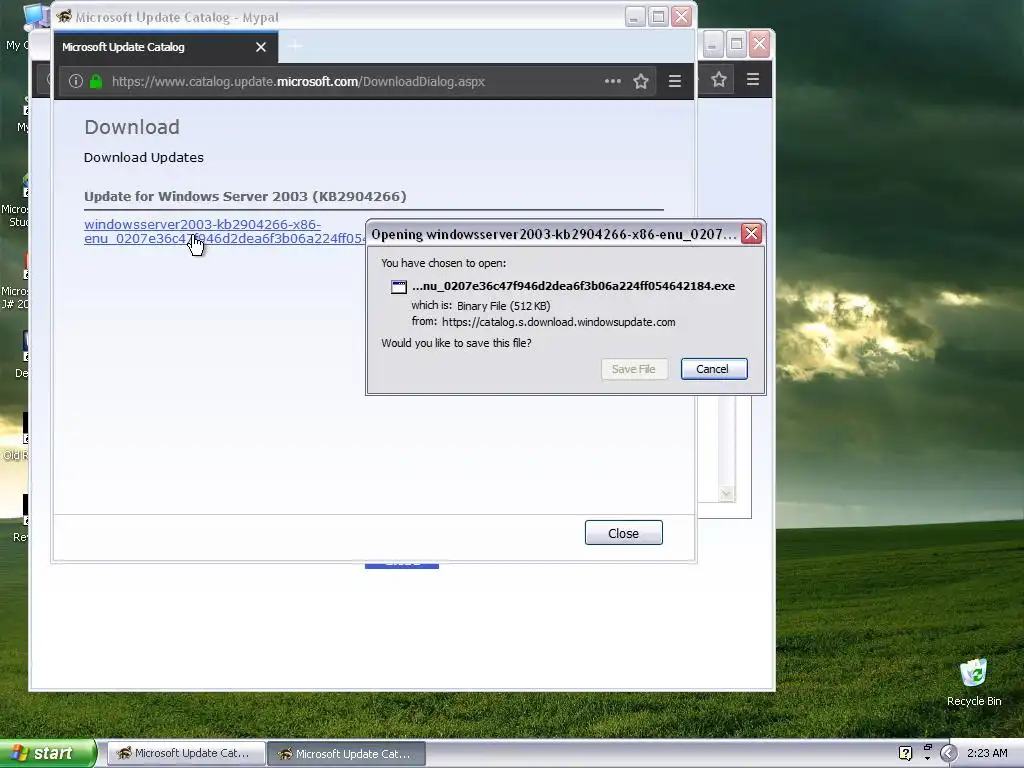1024x768 pixels.
Task: Close the Microsoft Update Catalog tab
Action: (261, 47)
